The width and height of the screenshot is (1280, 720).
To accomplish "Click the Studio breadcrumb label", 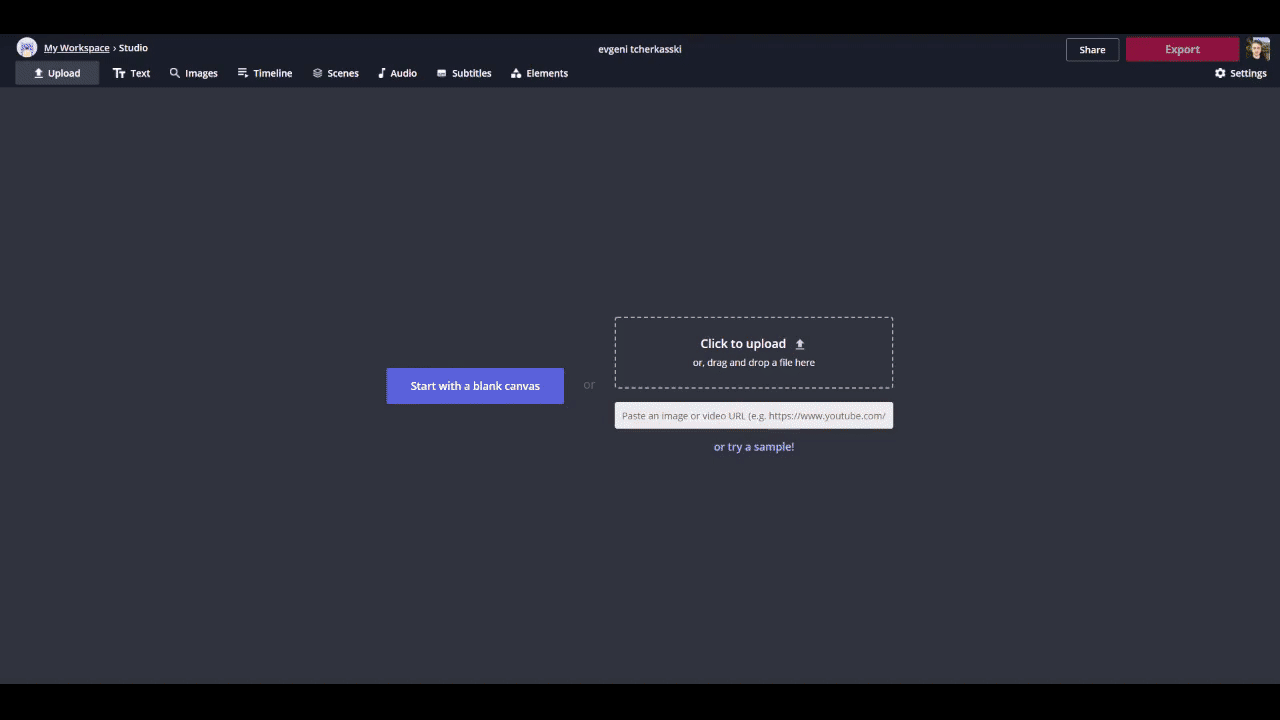I will [x=133, y=48].
